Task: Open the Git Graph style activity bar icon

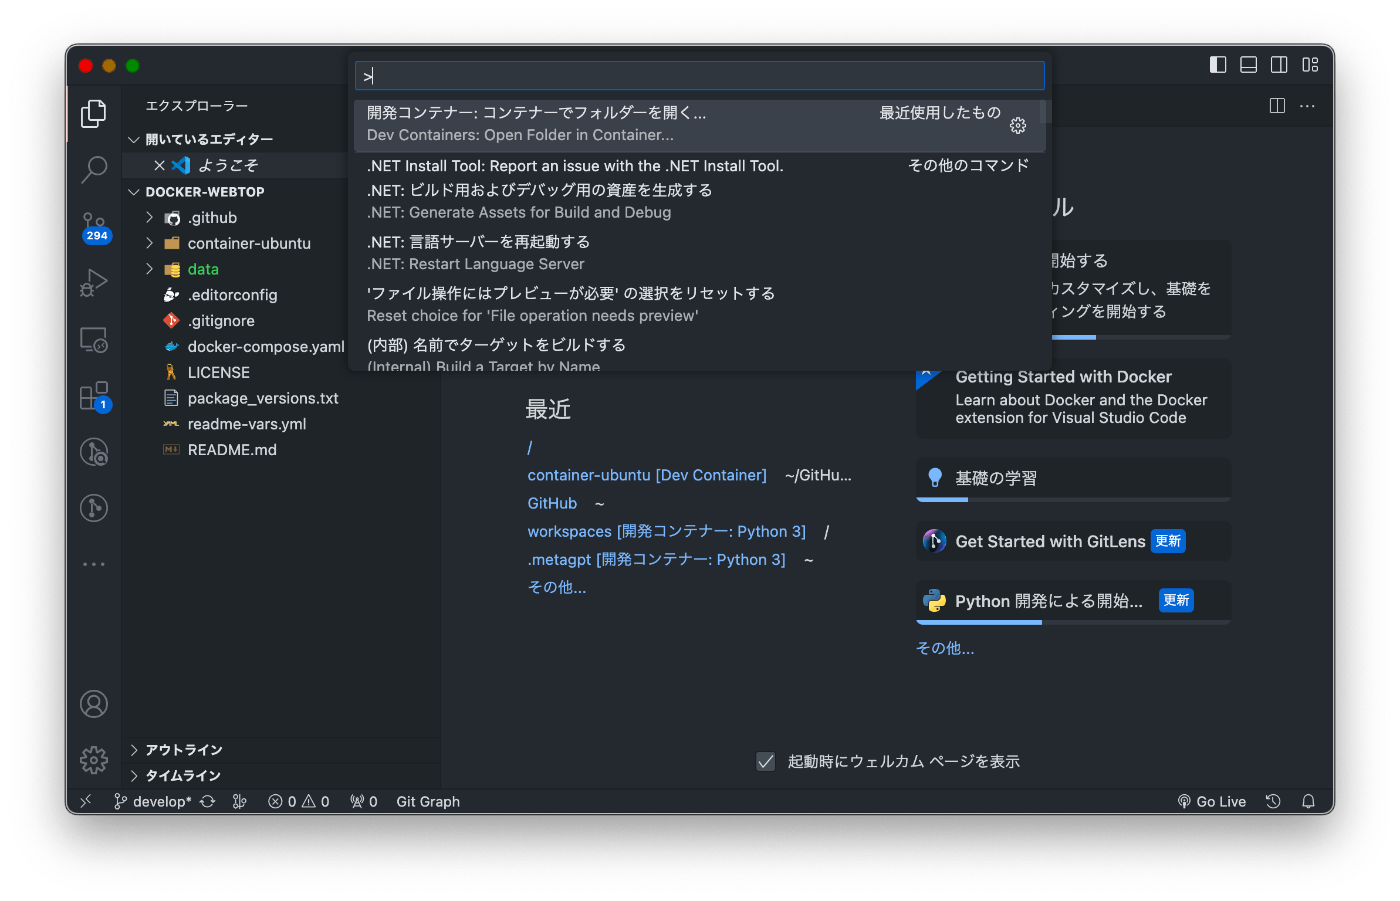Action: (94, 508)
